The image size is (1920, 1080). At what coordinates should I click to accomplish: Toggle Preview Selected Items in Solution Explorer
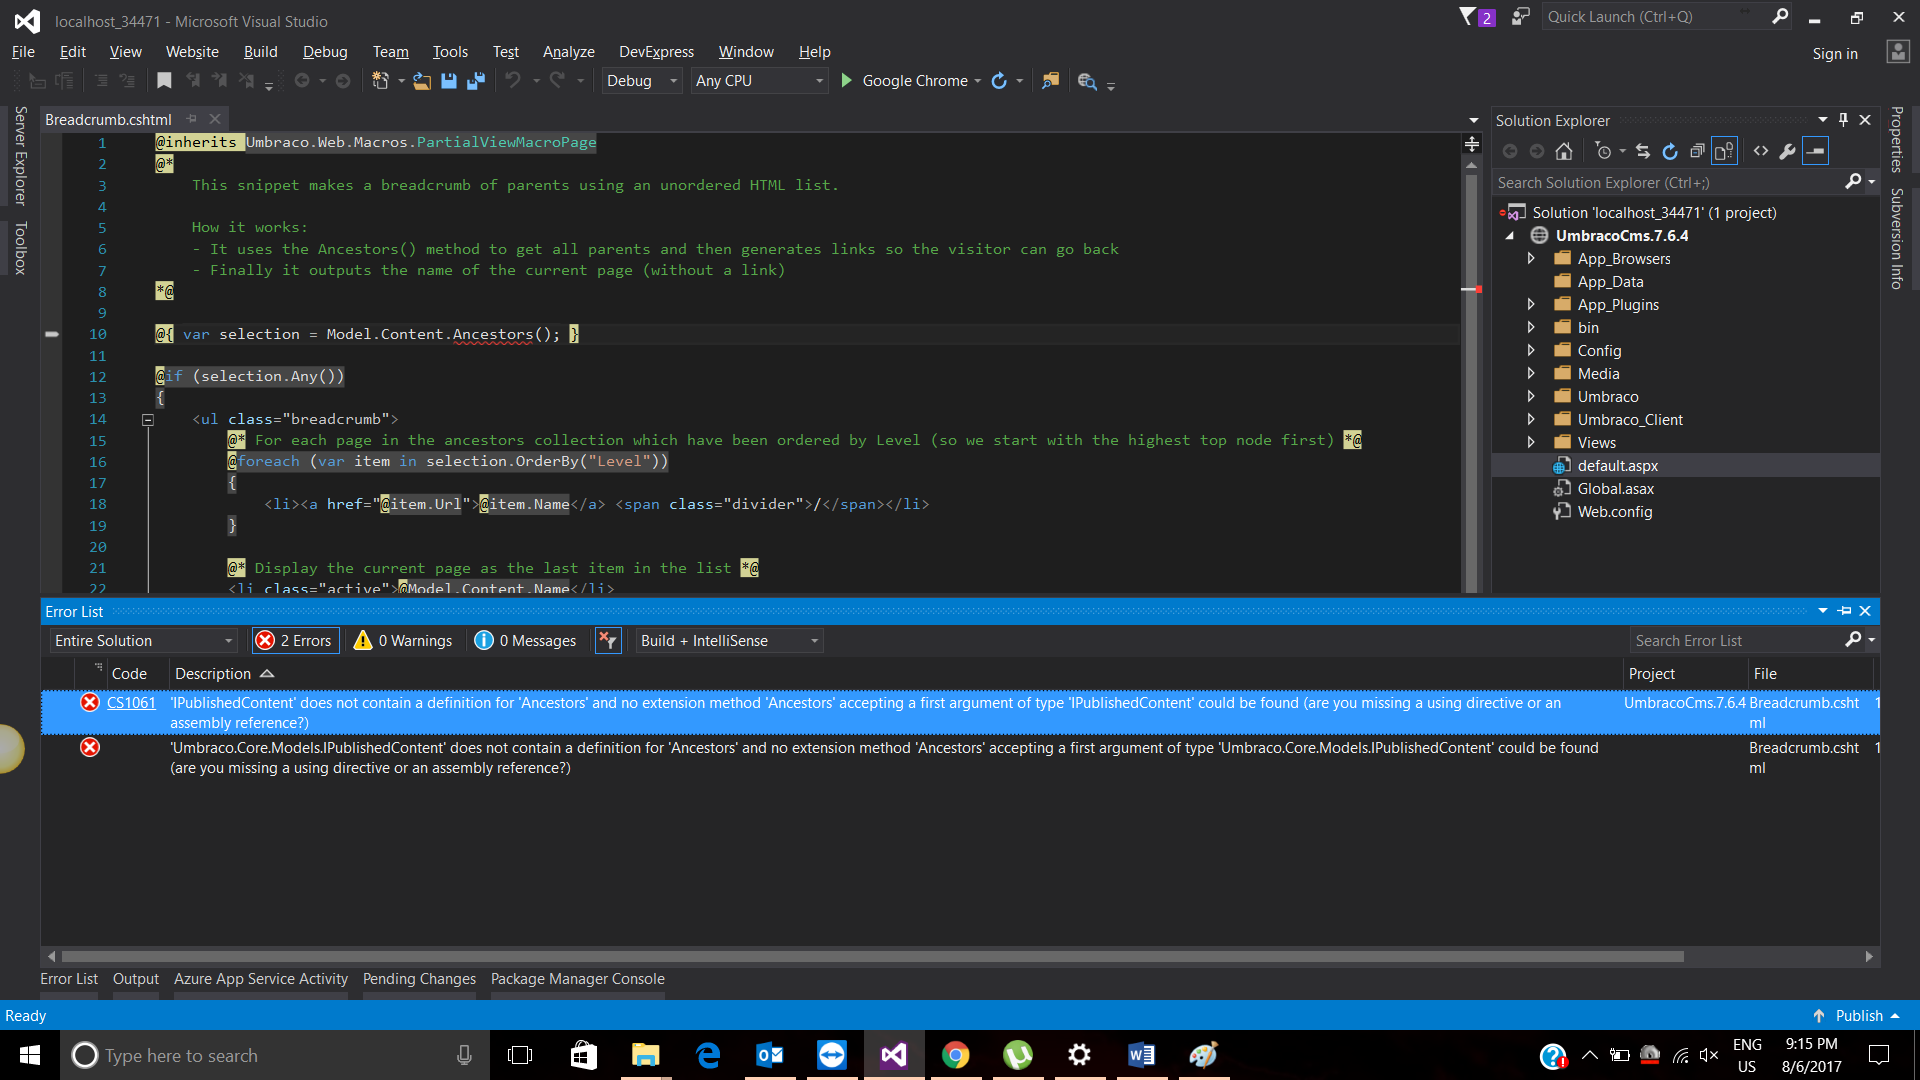1816,151
